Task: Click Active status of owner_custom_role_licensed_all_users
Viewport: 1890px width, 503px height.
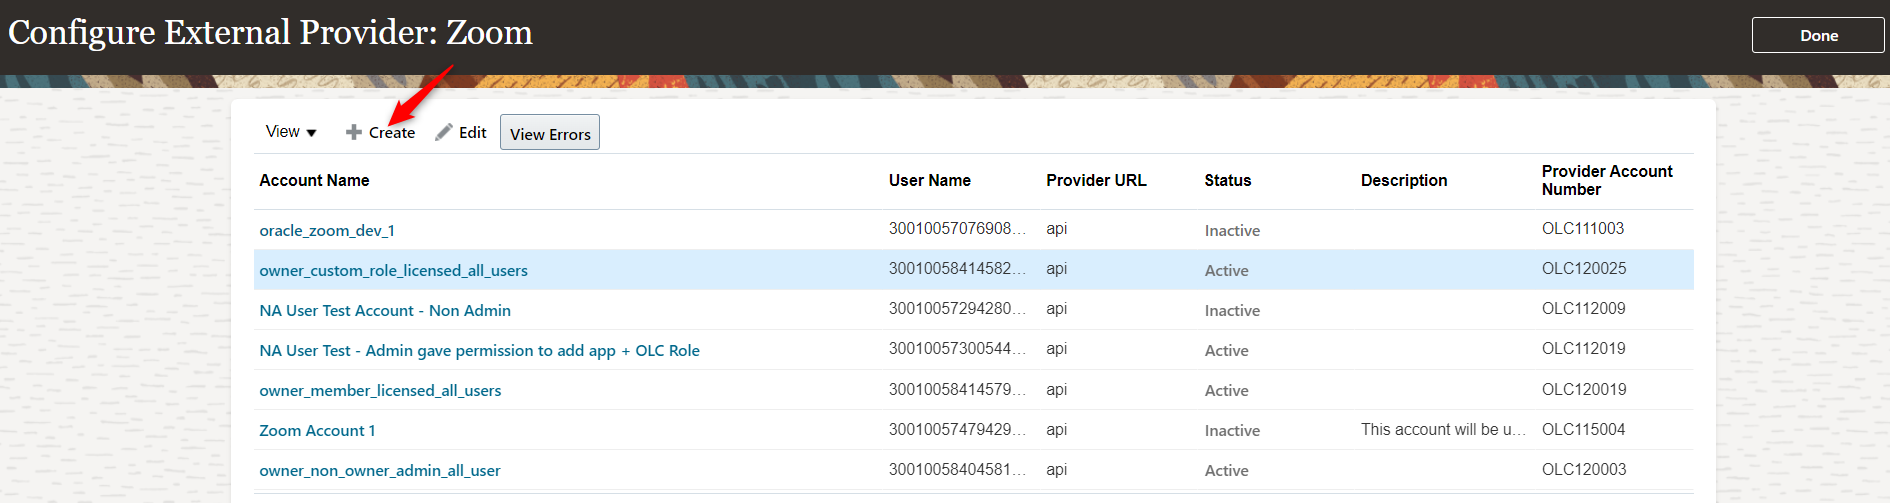Action: 1226,270
